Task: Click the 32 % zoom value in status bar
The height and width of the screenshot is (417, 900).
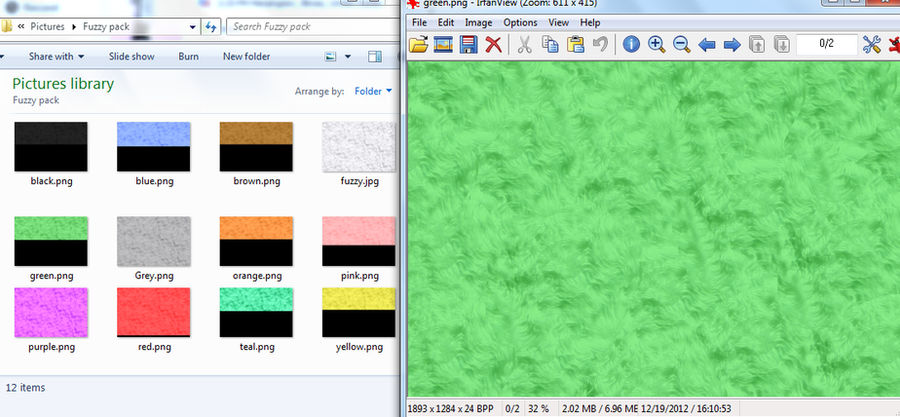Action: [538, 409]
